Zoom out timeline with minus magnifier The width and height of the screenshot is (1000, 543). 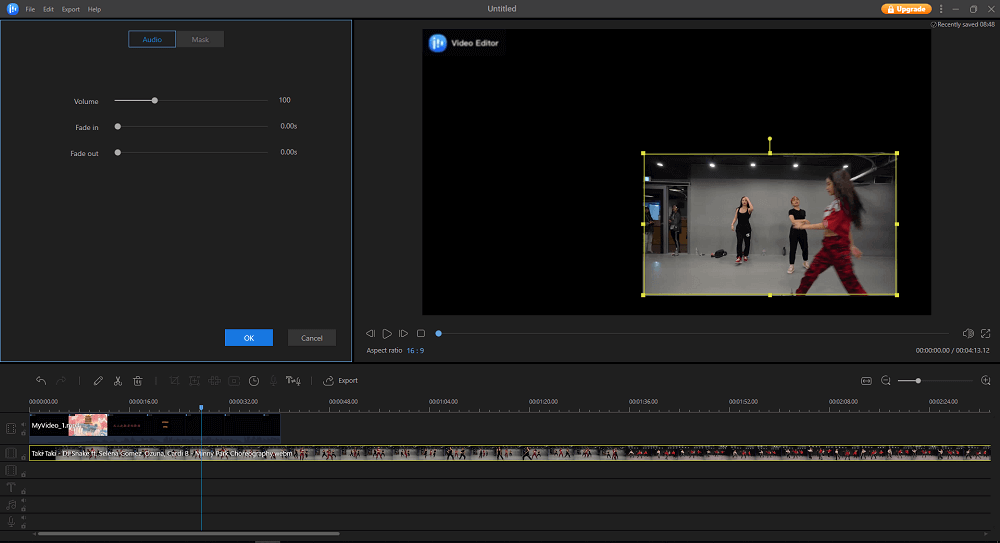pos(885,381)
